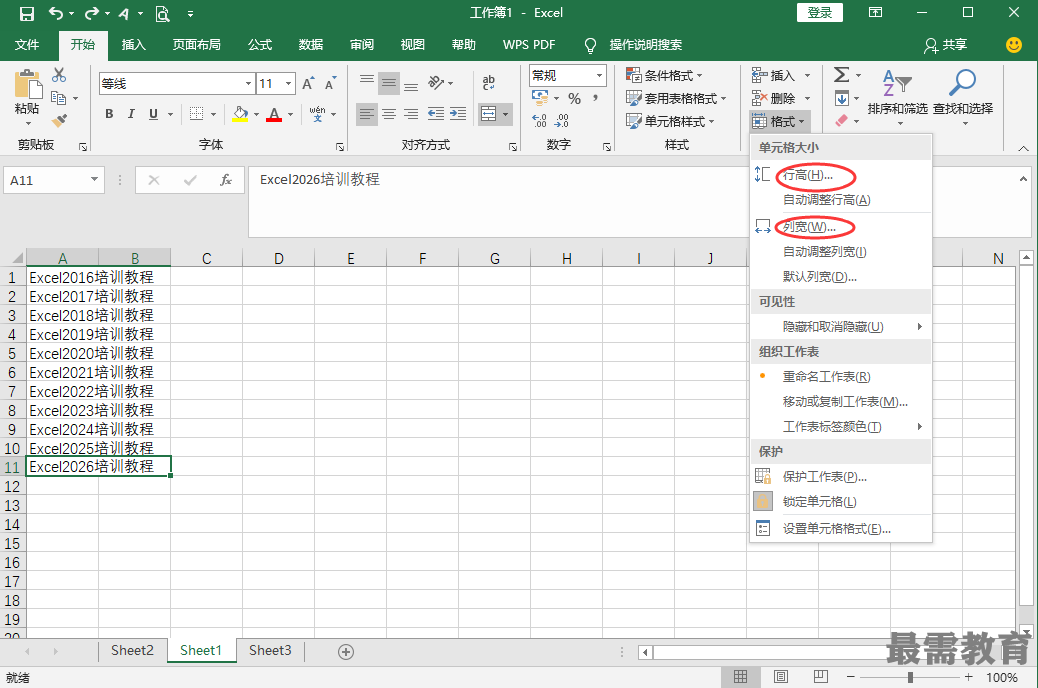This screenshot has height=688, width=1038.
Task: Redo the last undone action
Action: click(x=91, y=13)
